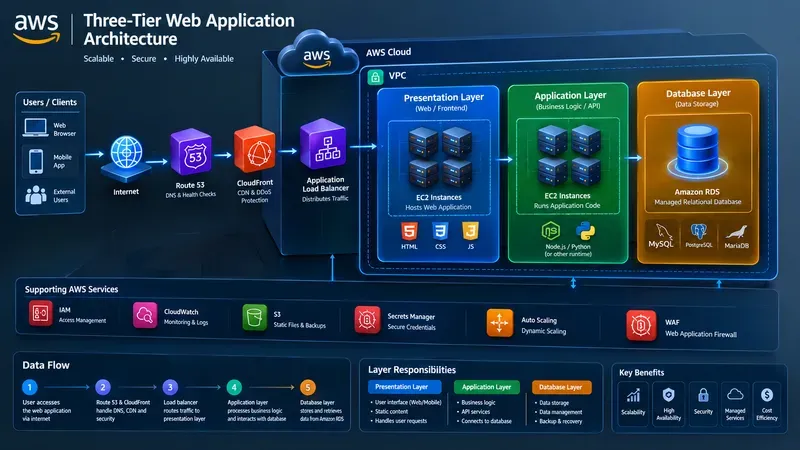Click the 'AWS Cloud' label
This screenshot has width=800, height=450.
click(x=388, y=52)
